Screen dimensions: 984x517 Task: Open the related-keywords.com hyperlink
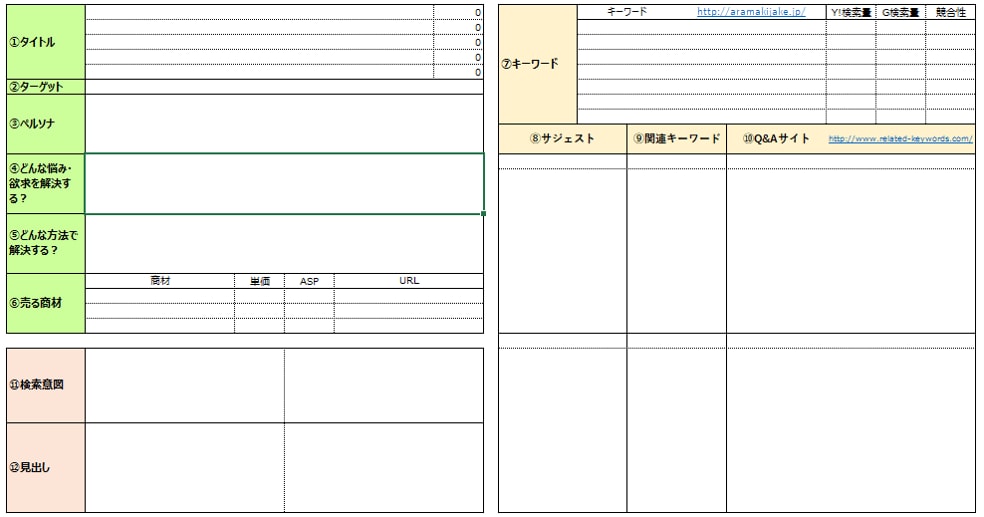[901, 139]
